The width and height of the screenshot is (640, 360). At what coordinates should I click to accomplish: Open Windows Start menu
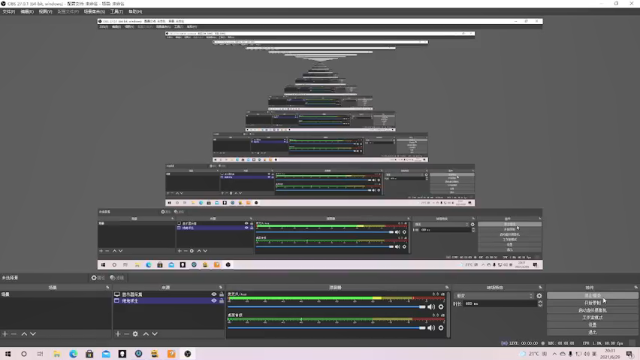coord(8,354)
